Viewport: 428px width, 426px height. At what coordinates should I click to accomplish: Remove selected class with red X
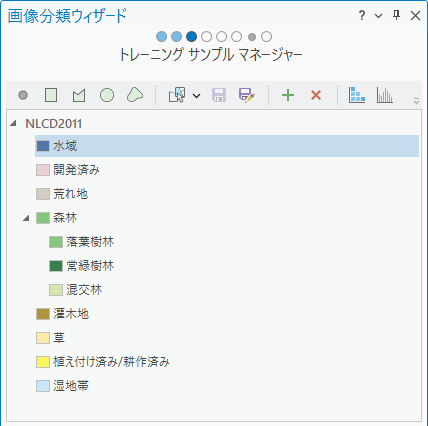[x=316, y=95]
